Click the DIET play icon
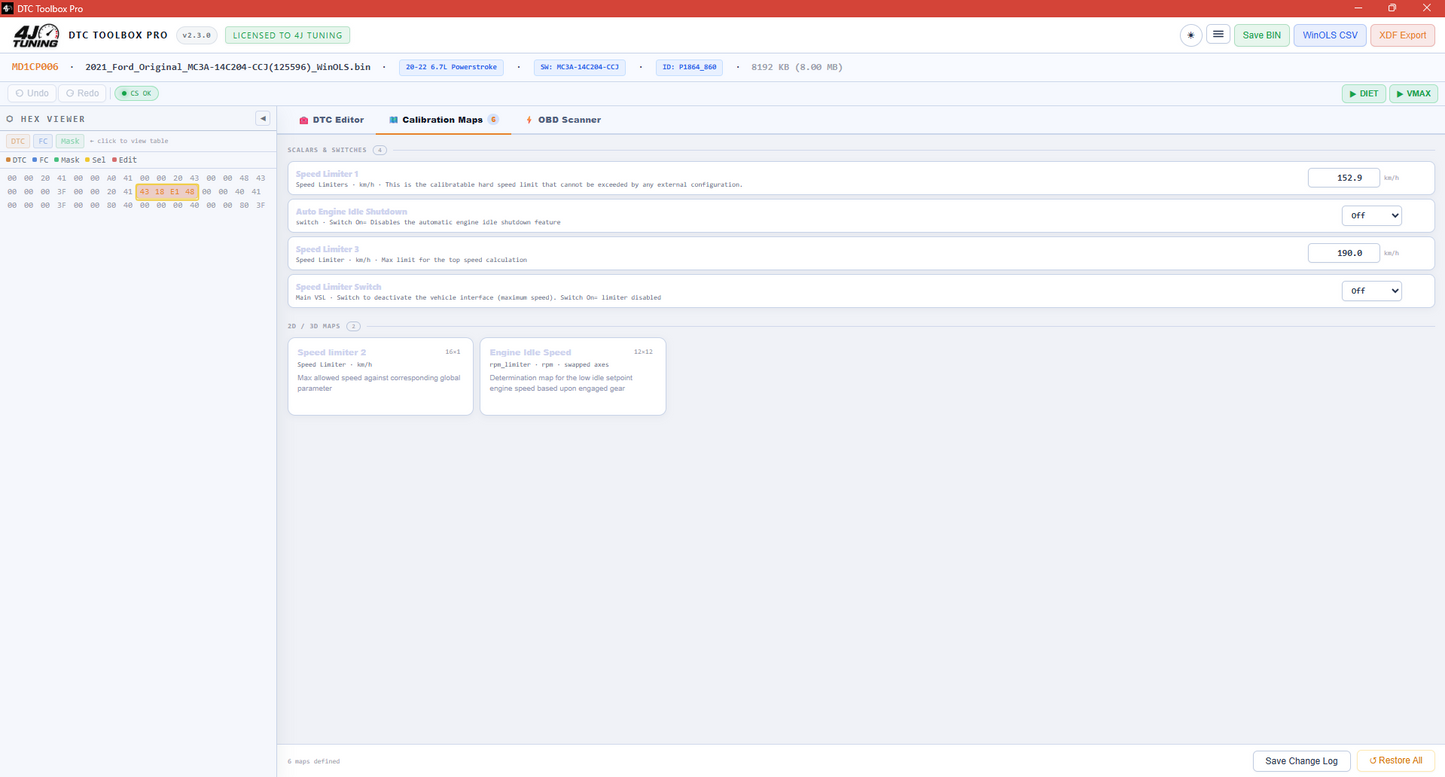The image size is (1445, 777). (x=1352, y=94)
